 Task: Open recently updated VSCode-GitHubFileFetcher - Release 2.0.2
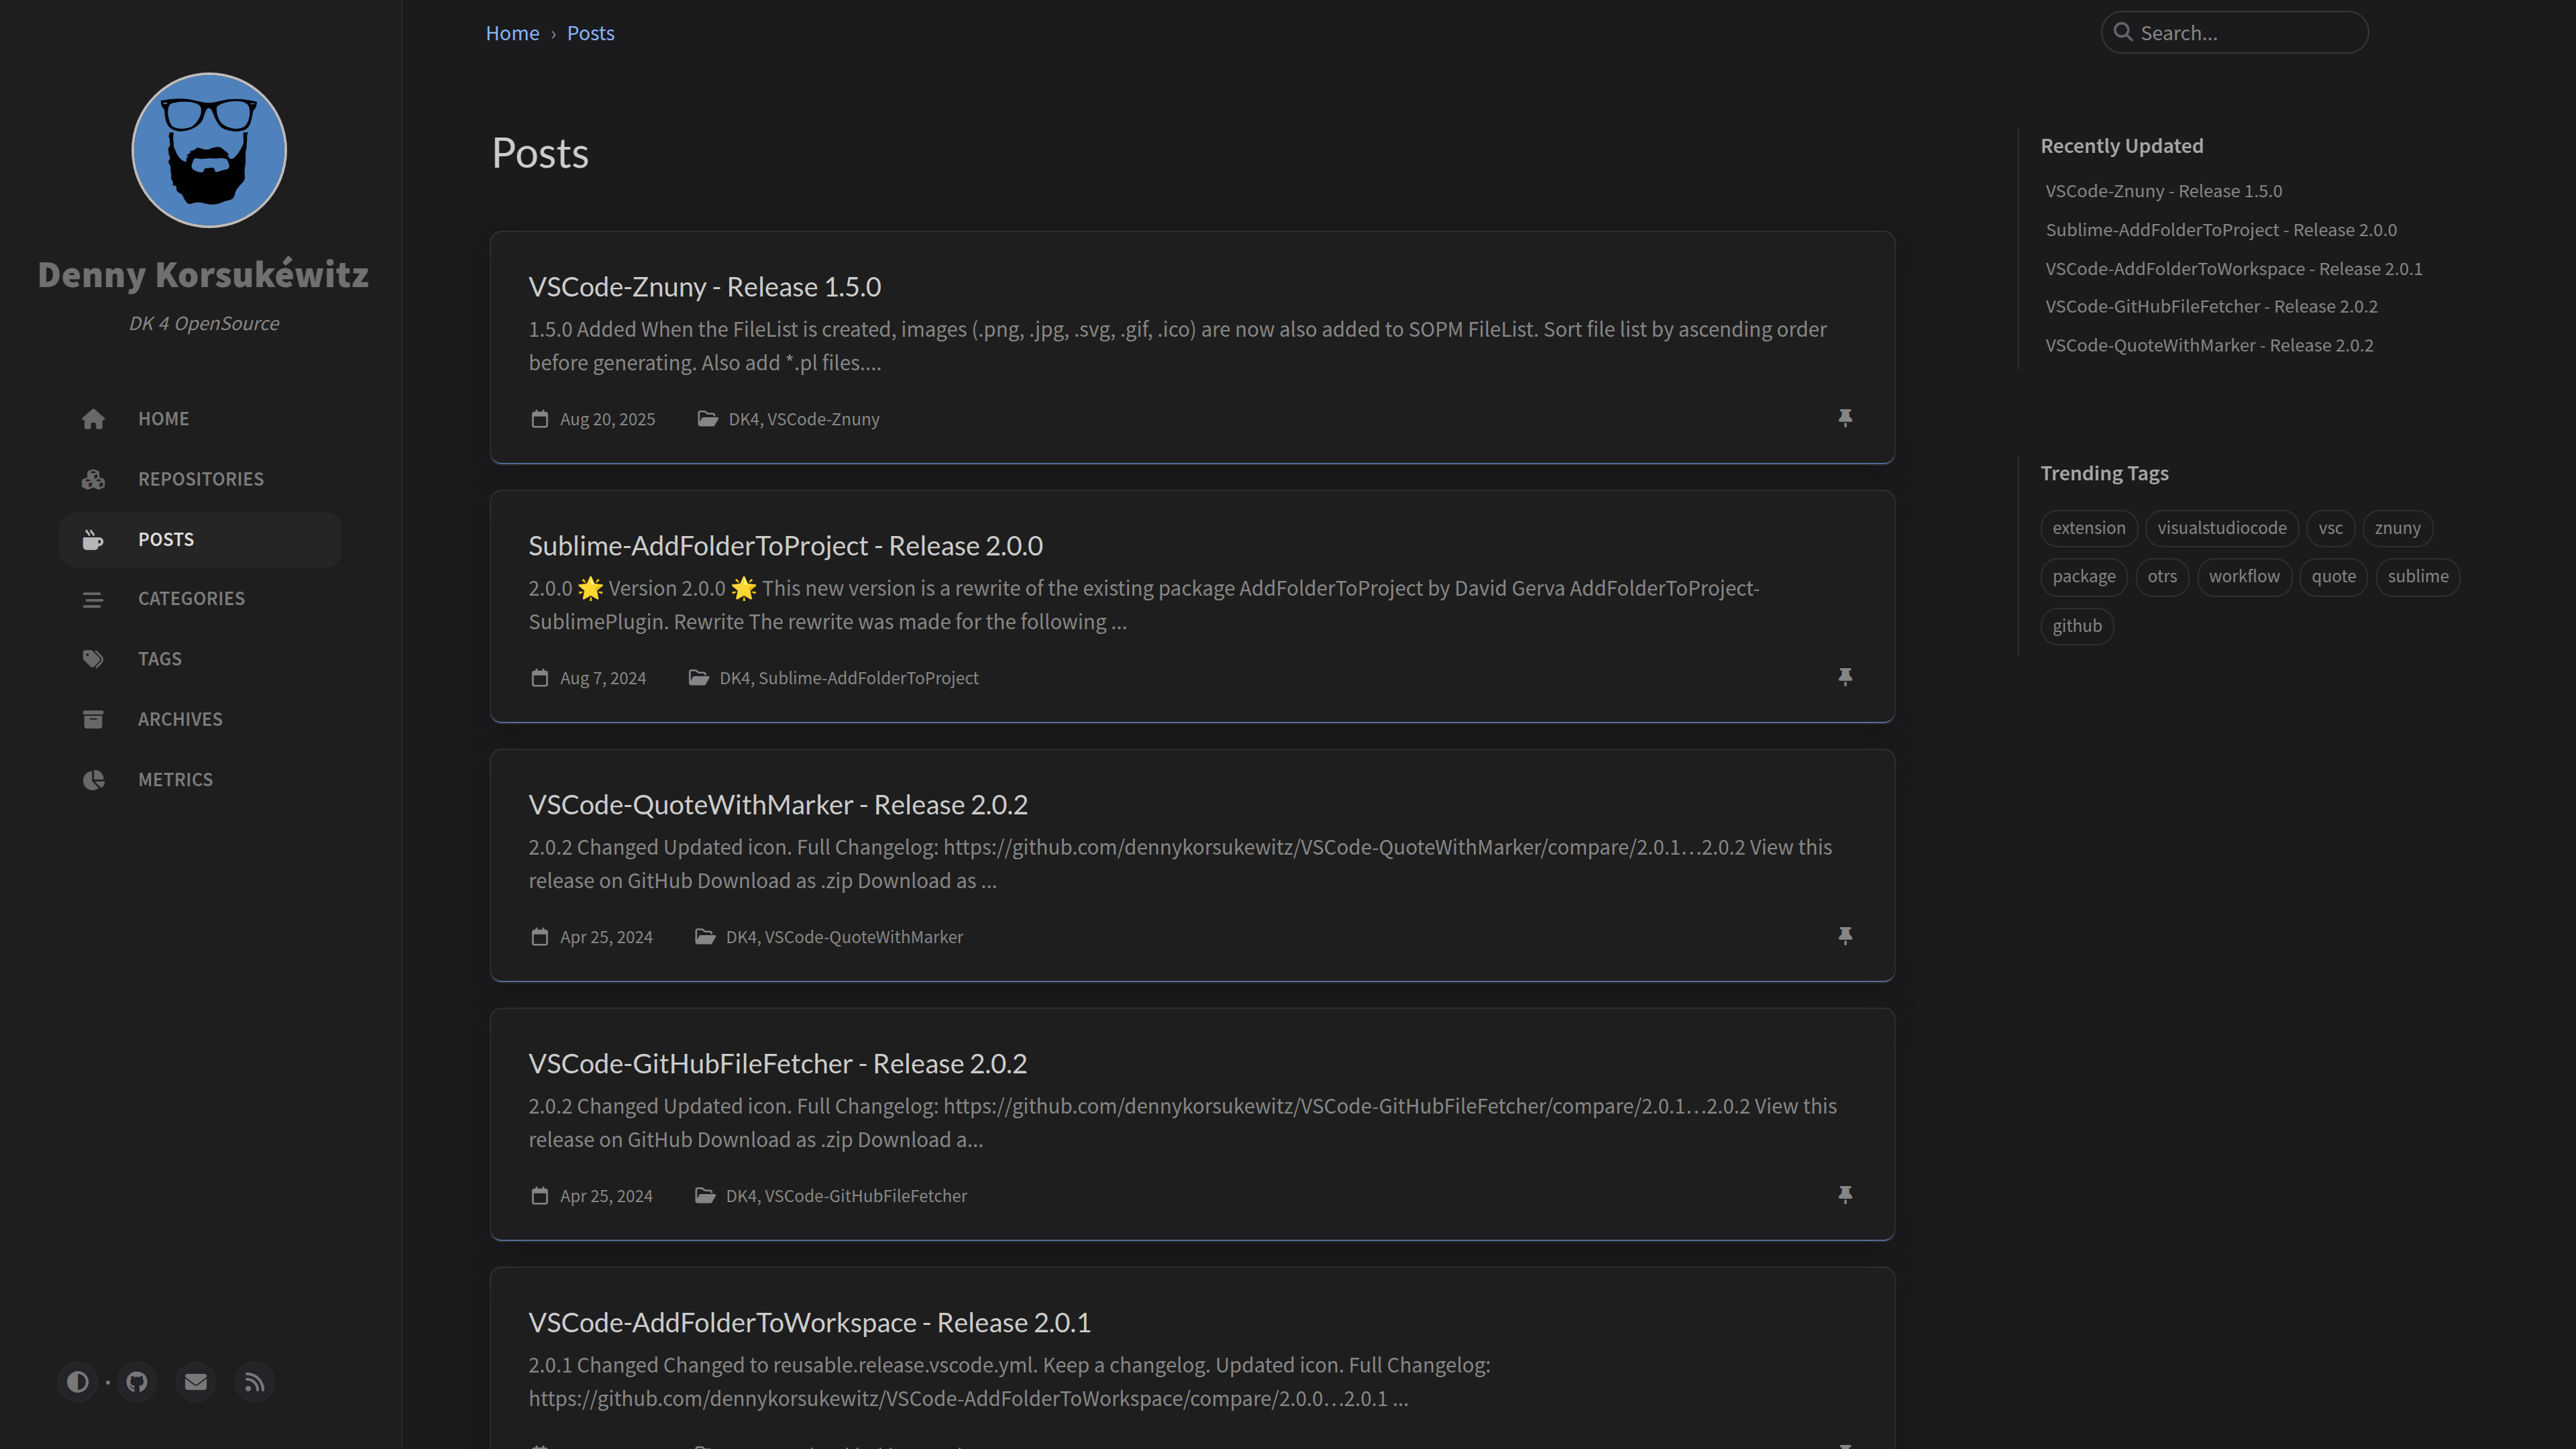click(x=2211, y=307)
